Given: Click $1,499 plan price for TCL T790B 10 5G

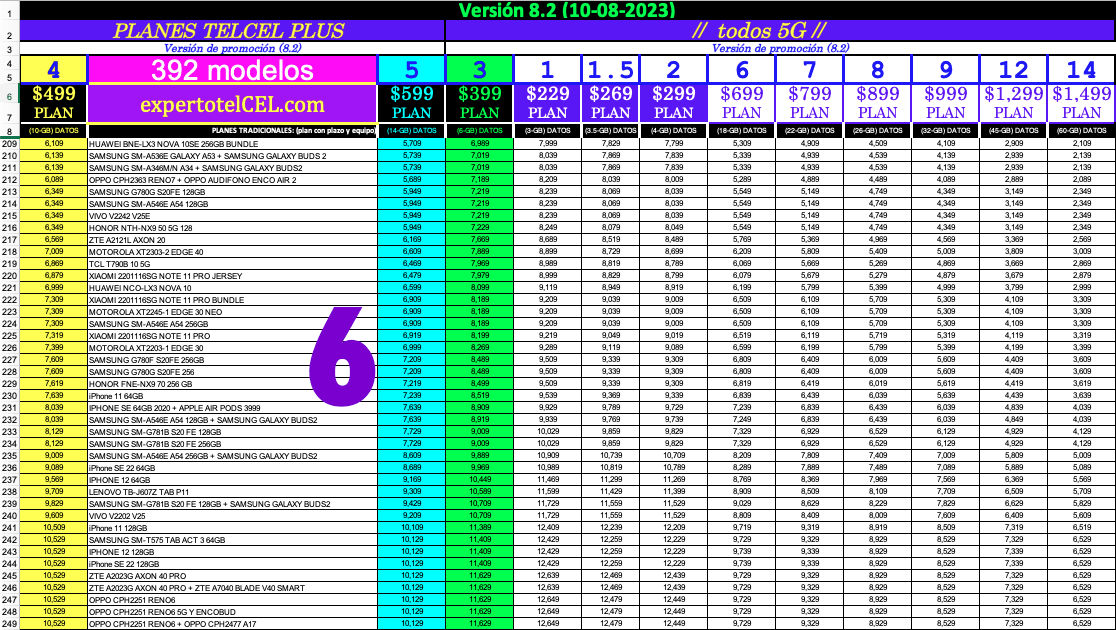Looking at the screenshot, I should (1082, 263).
